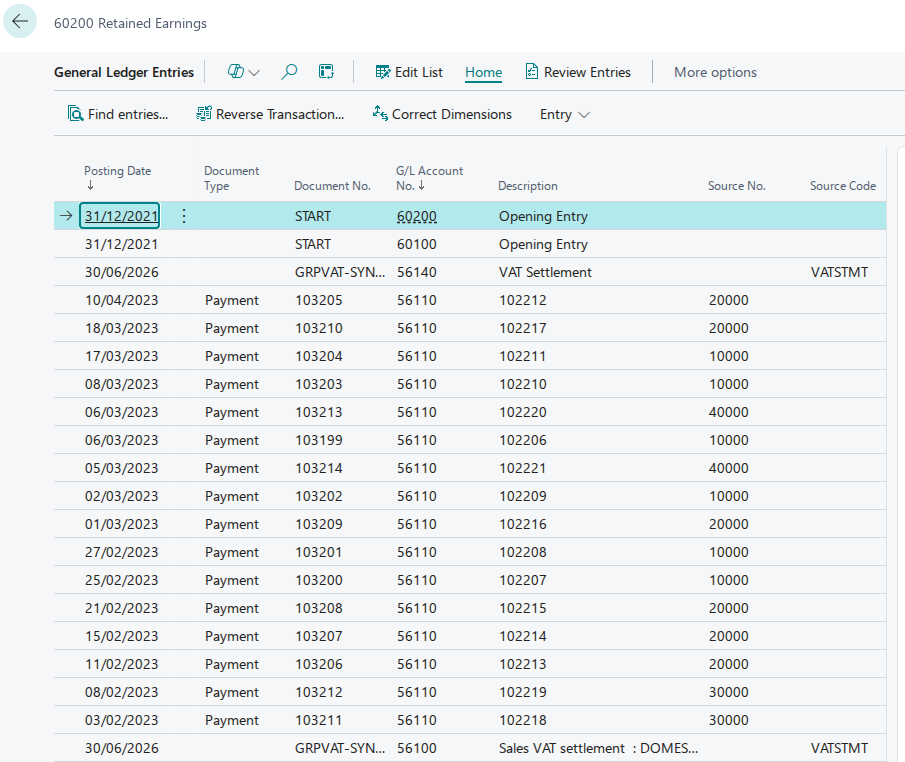Click Reverse Transaction action
905x762 pixels.
(270, 114)
